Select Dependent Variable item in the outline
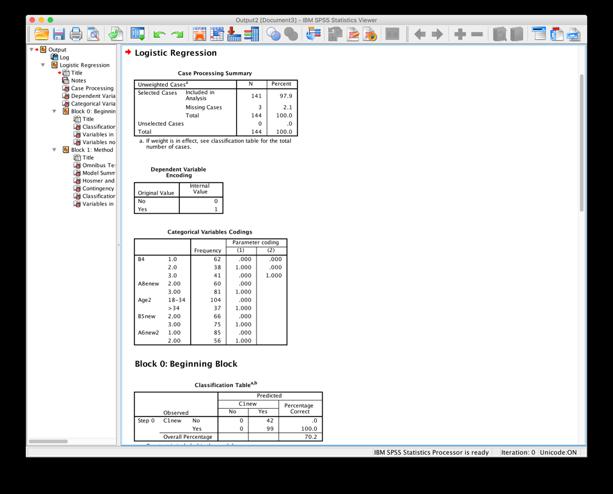613x494 pixels. pos(93,96)
